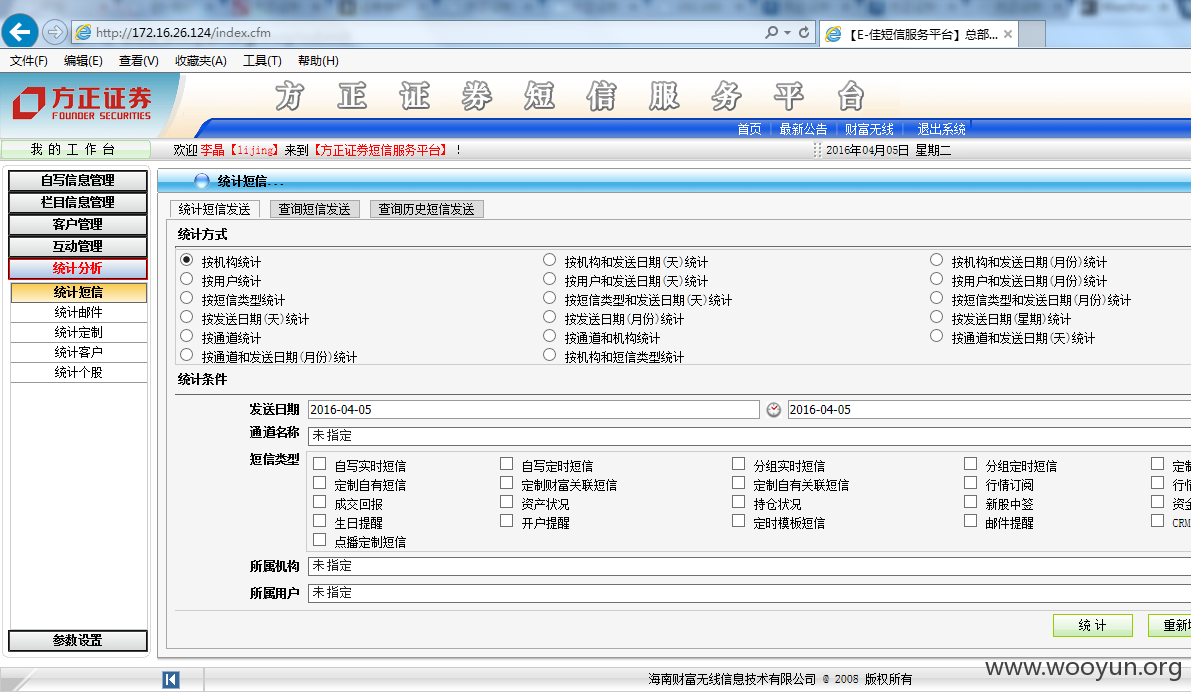The image size is (1191, 696).
Task: Select 按发送日期(星期)统计 radio button
Action: point(937,317)
